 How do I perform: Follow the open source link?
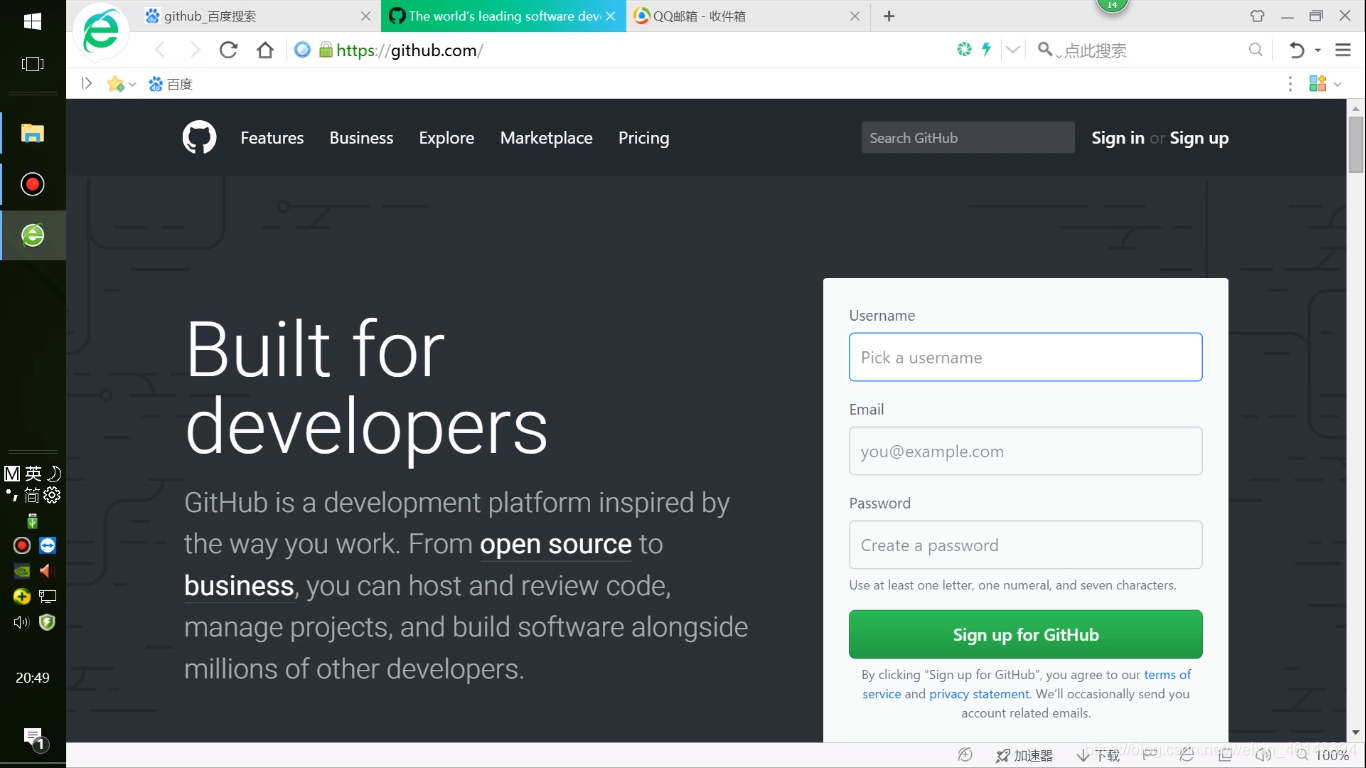556,544
